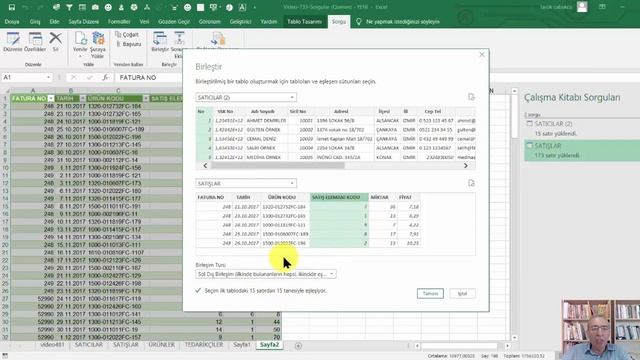The height and width of the screenshot is (360, 640).
Task: Open the Tablo Tasarımı ribbon tab
Action: point(304,22)
